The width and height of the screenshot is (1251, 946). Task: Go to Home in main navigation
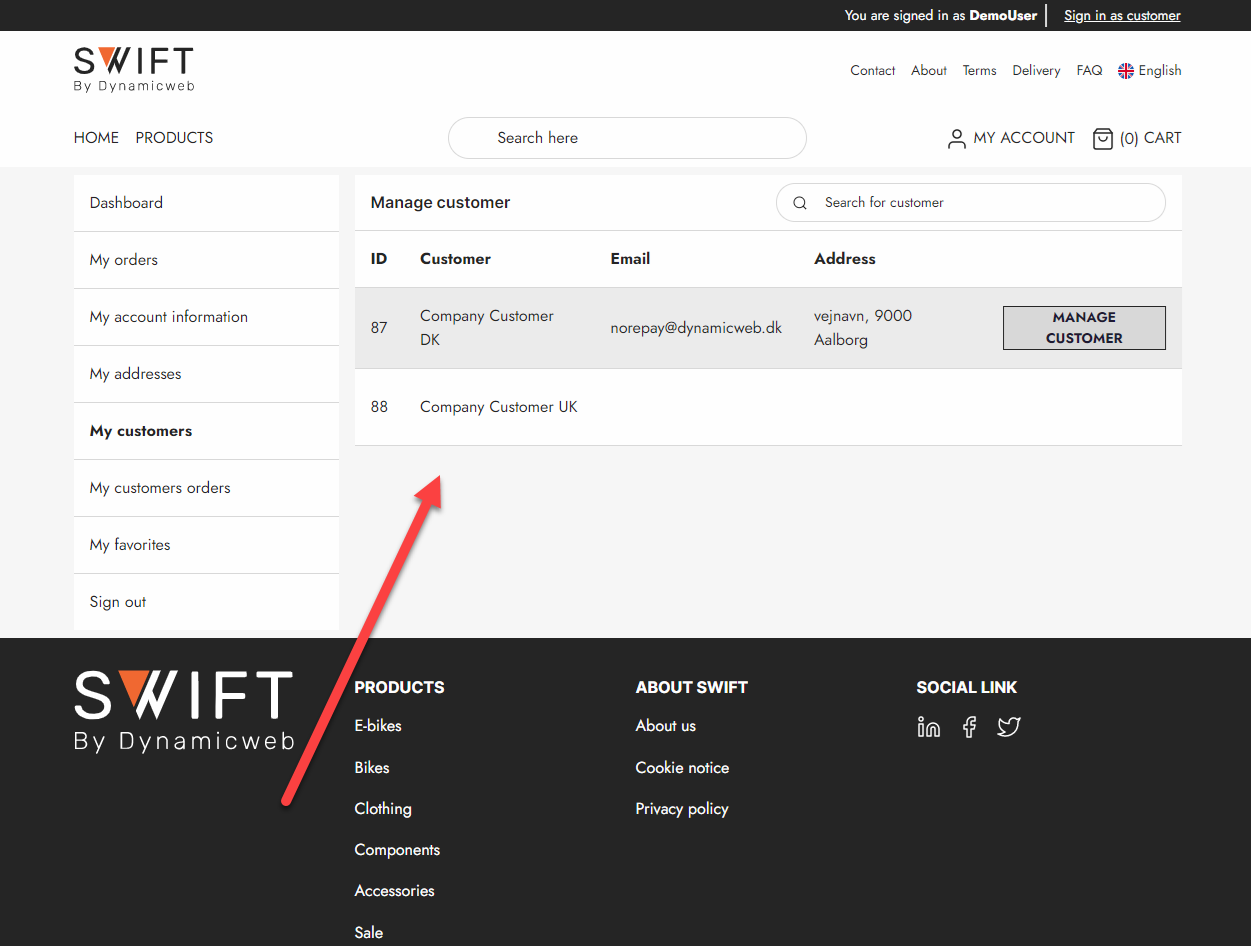coord(96,138)
